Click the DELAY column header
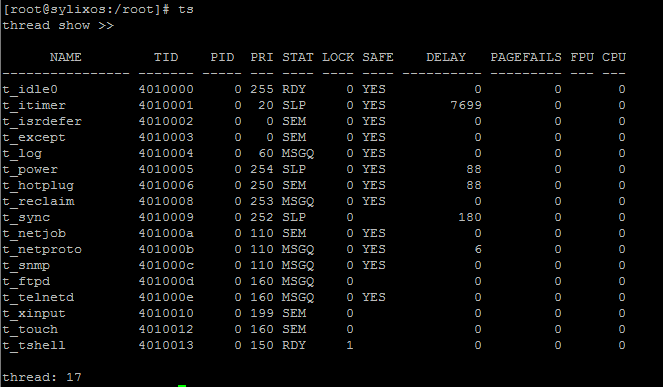Image resolution: width=663 pixels, height=387 pixels. pos(446,57)
